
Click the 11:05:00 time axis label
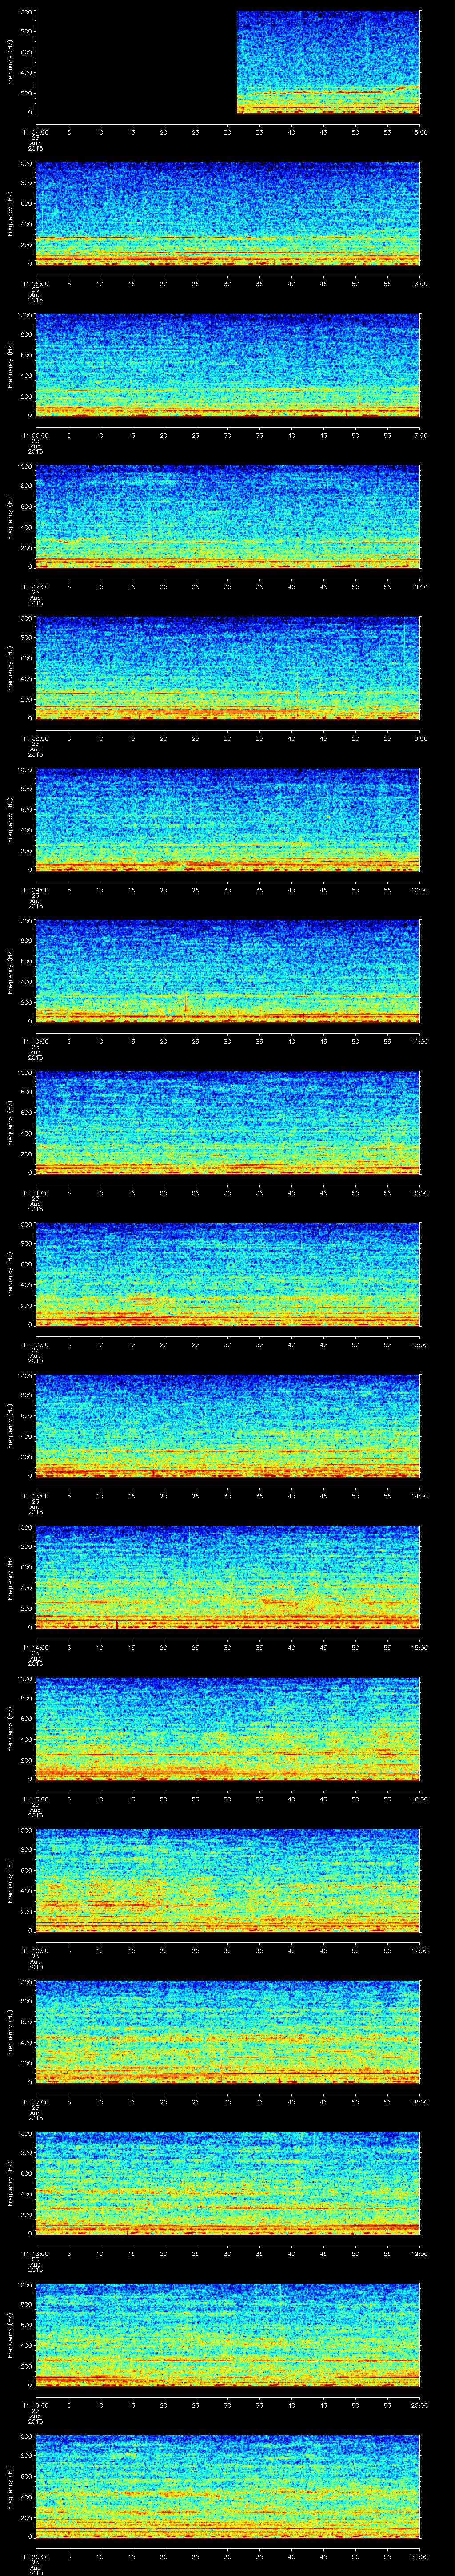coord(35,284)
